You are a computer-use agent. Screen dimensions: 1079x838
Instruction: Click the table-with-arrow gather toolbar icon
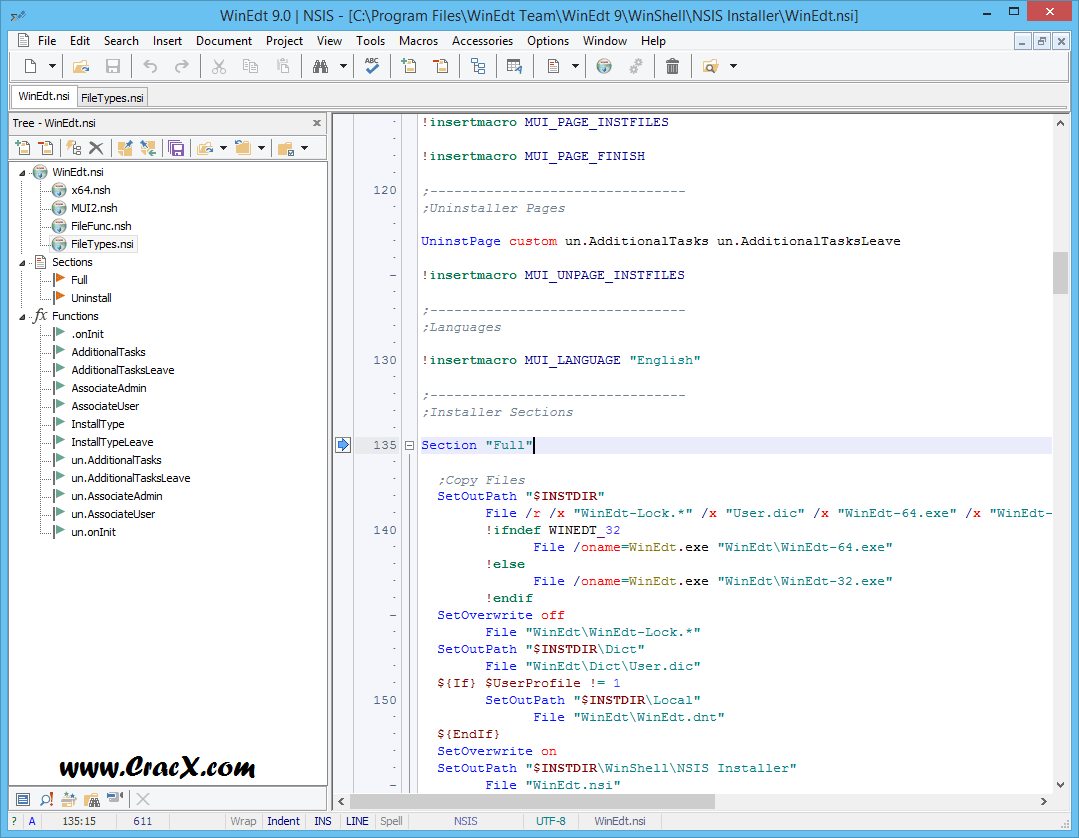click(x=515, y=67)
